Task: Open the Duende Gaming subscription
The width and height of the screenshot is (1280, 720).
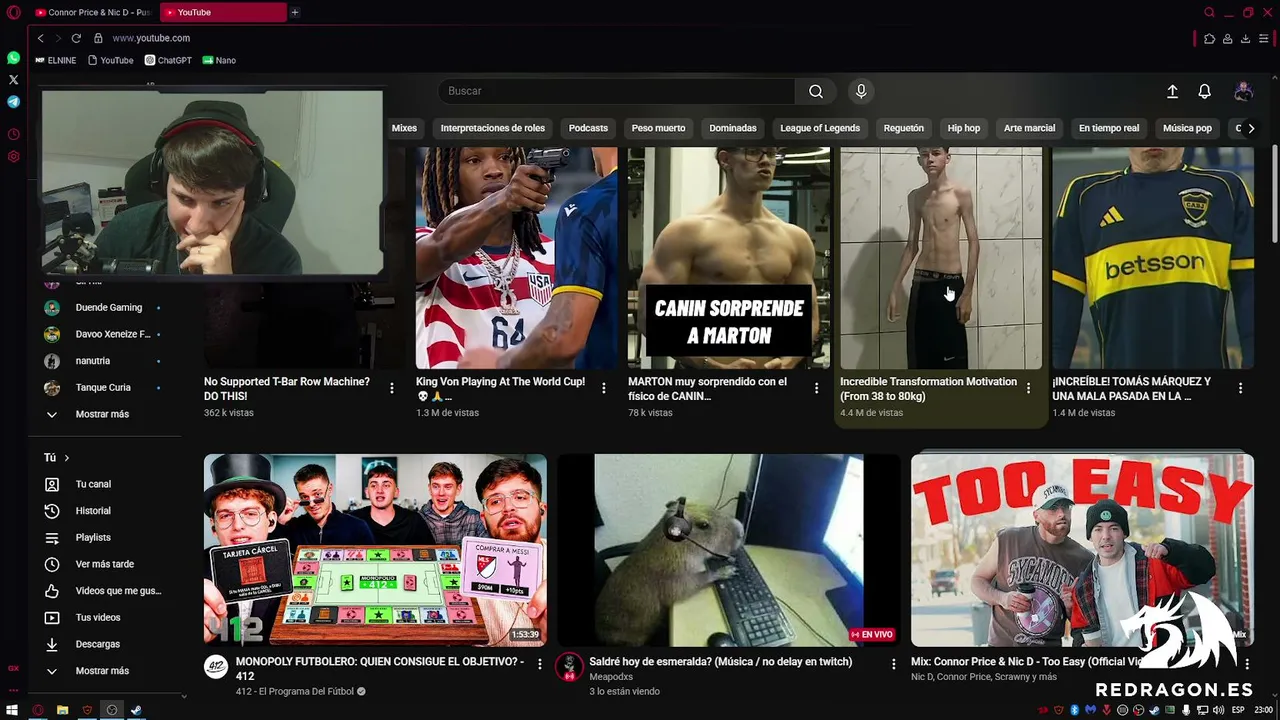Action: [x=102, y=307]
